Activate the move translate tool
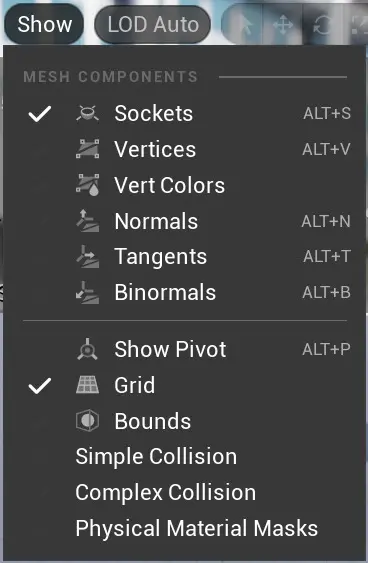Screen dimensions: 368x563 283,25
